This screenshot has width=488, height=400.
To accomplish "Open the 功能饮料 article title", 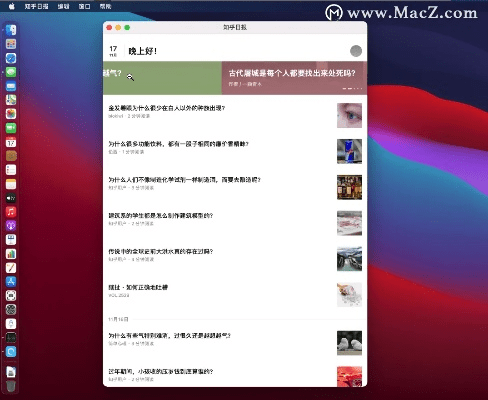I will click(x=178, y=144).
